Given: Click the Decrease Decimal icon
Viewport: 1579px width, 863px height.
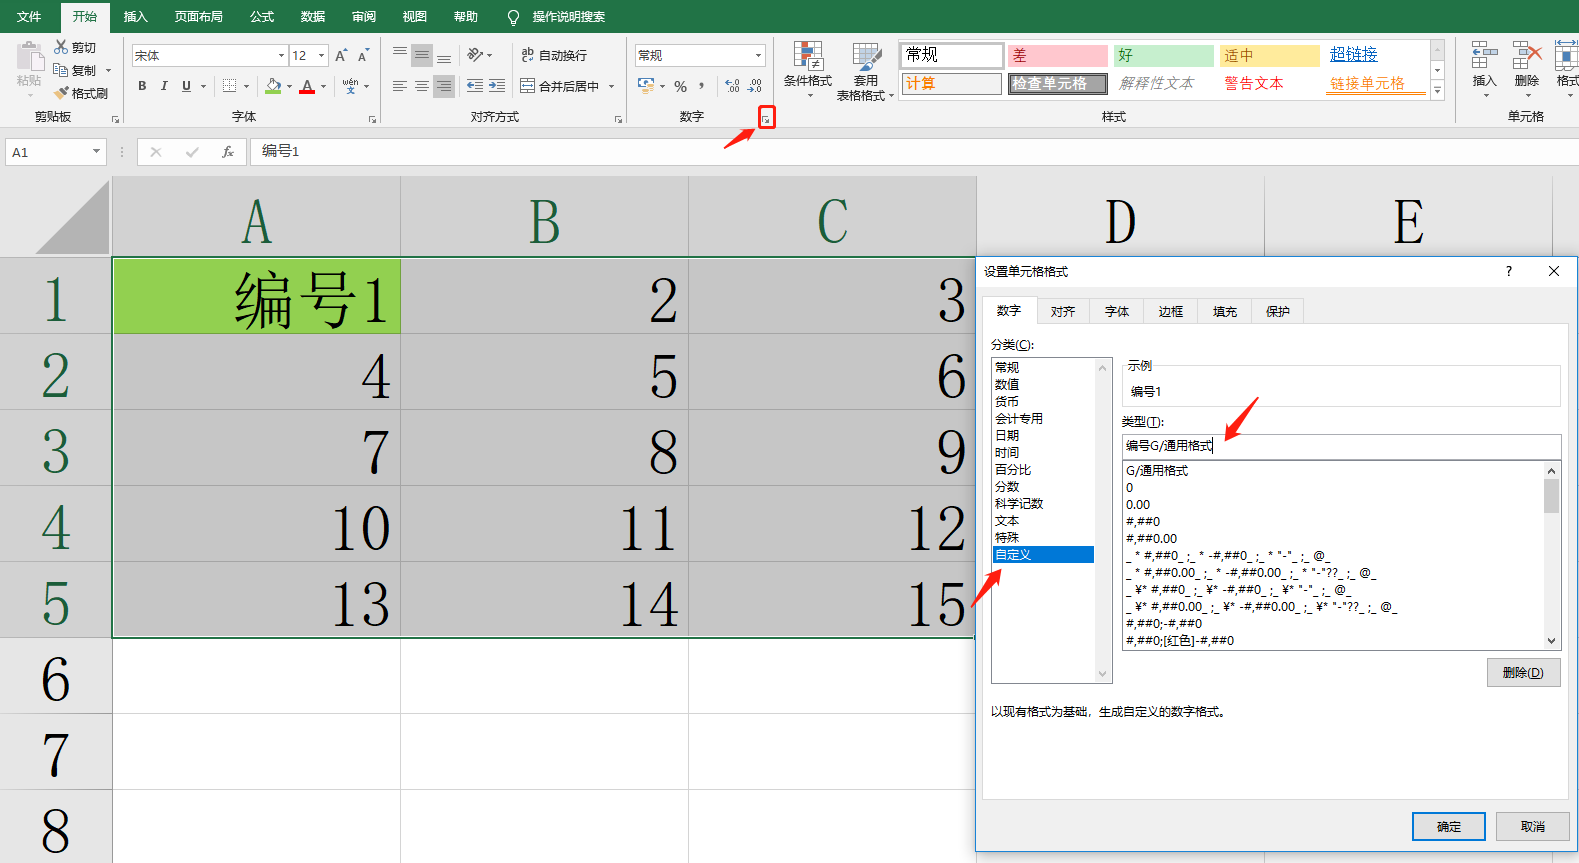Looking at the screenshot, I should (755, 86).
